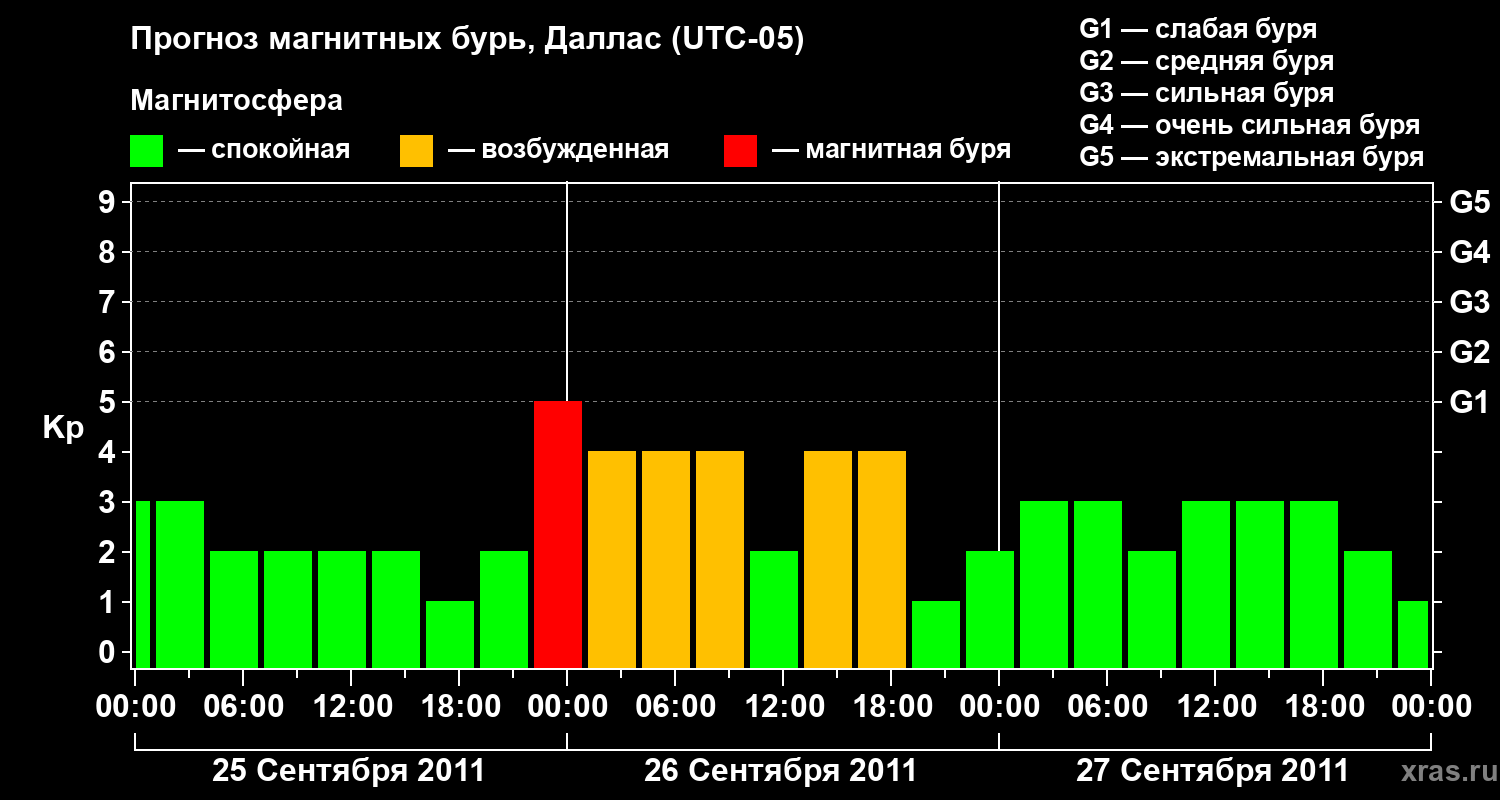
Task: Click the '12:00' time label under 27 Сентября
Action: pos(1215,707)
